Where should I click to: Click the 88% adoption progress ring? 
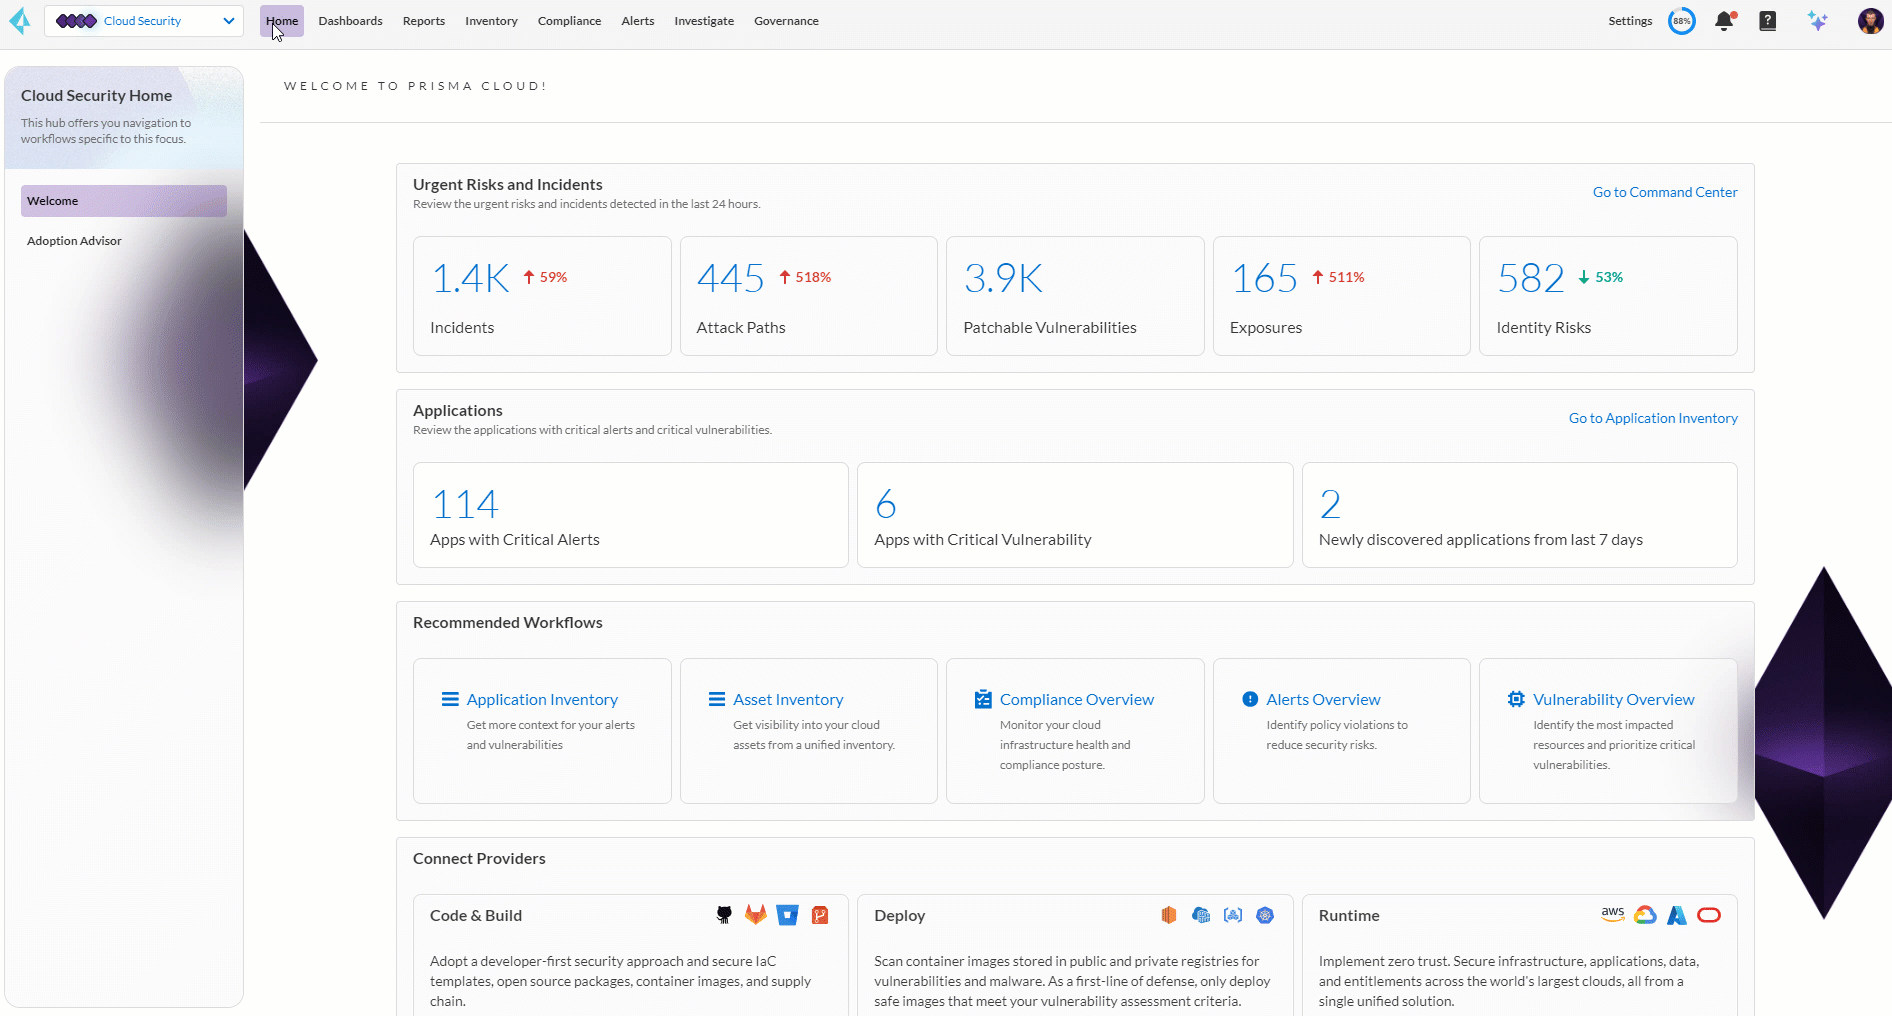click(x=1682, y=21)
